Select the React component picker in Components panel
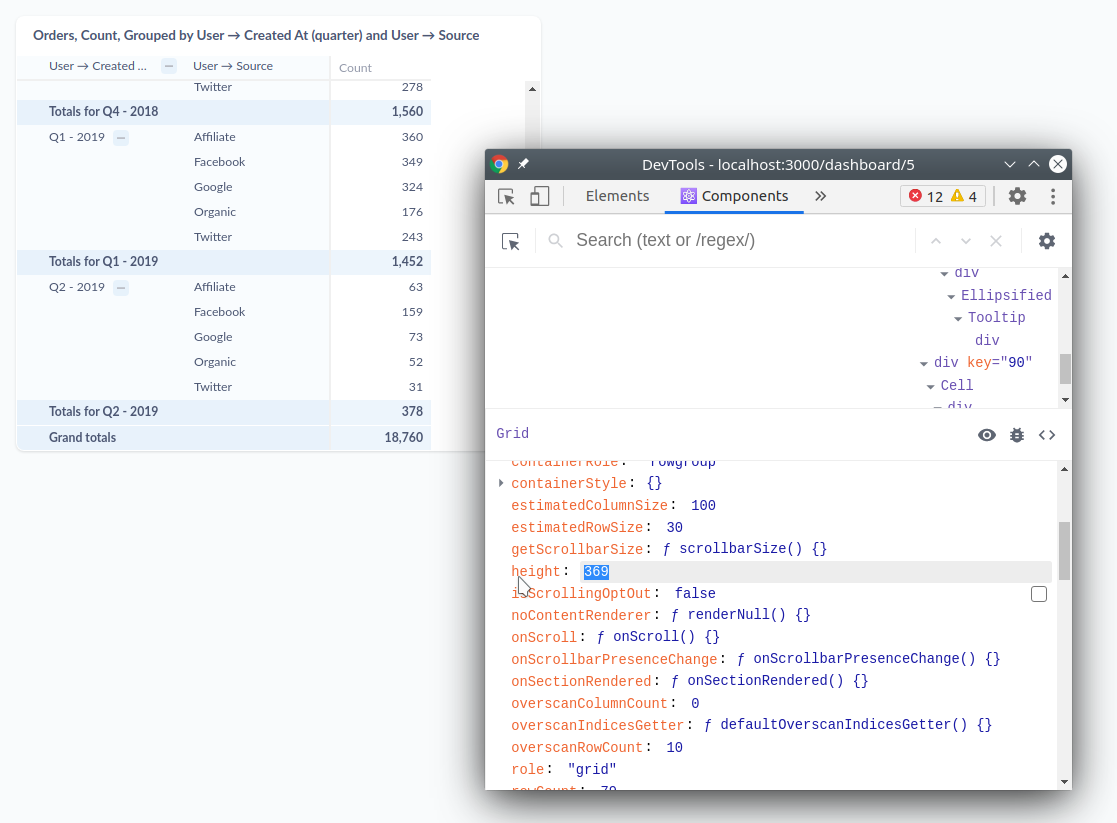This screenshot has height=823, width=1117. [x=511, y=241]
